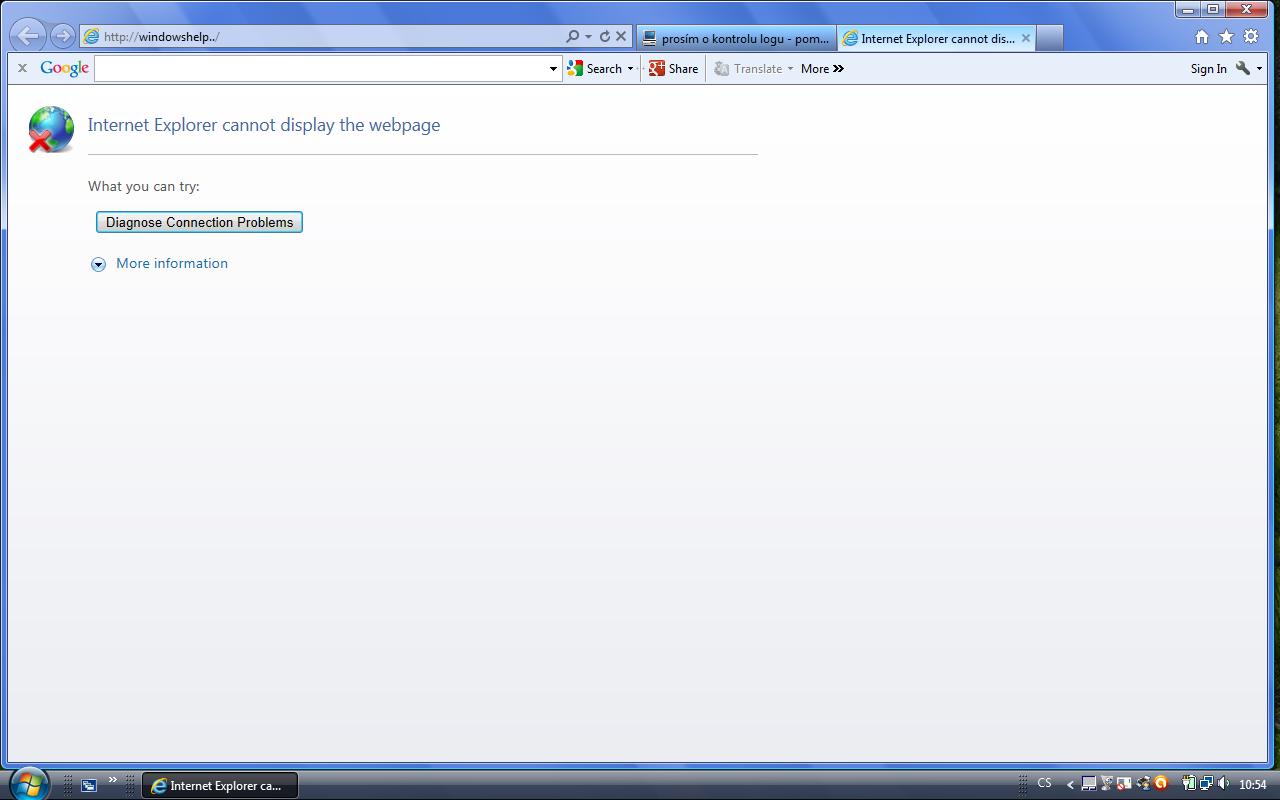Open Google Toolbar wrench options

pos(1248,68)
